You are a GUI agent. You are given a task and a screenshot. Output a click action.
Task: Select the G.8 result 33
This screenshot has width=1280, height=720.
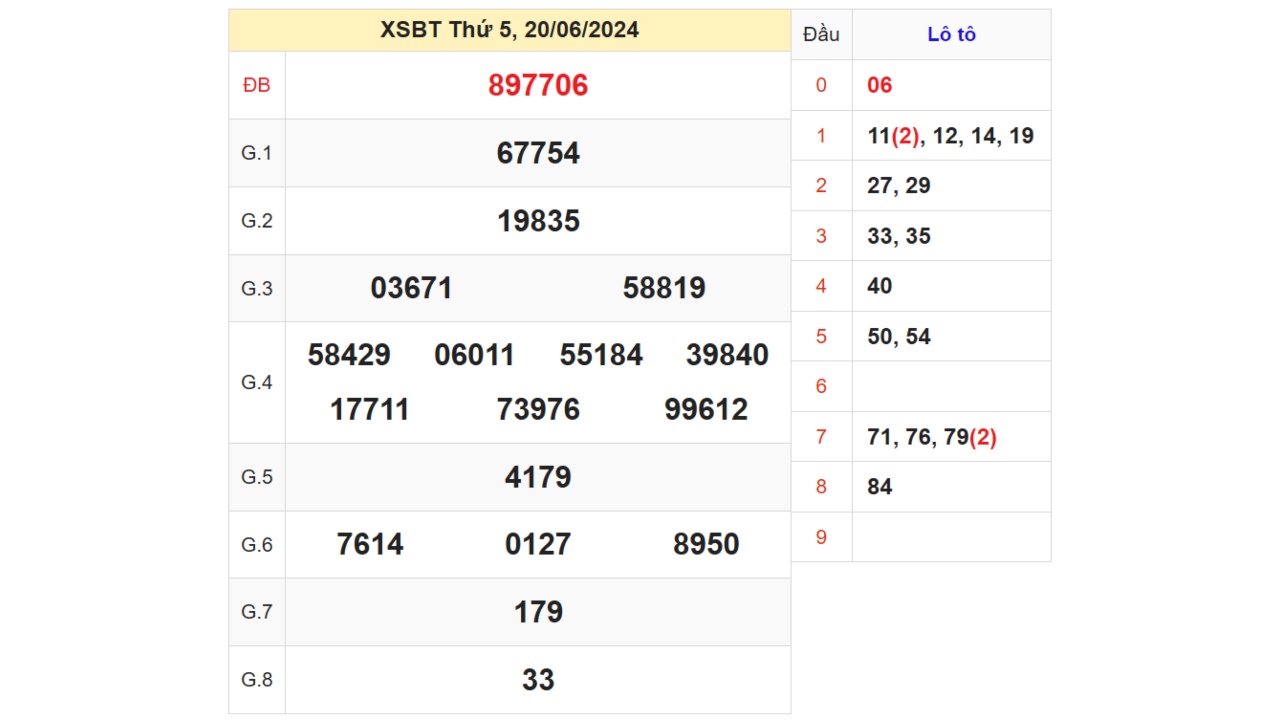[538, 680]
